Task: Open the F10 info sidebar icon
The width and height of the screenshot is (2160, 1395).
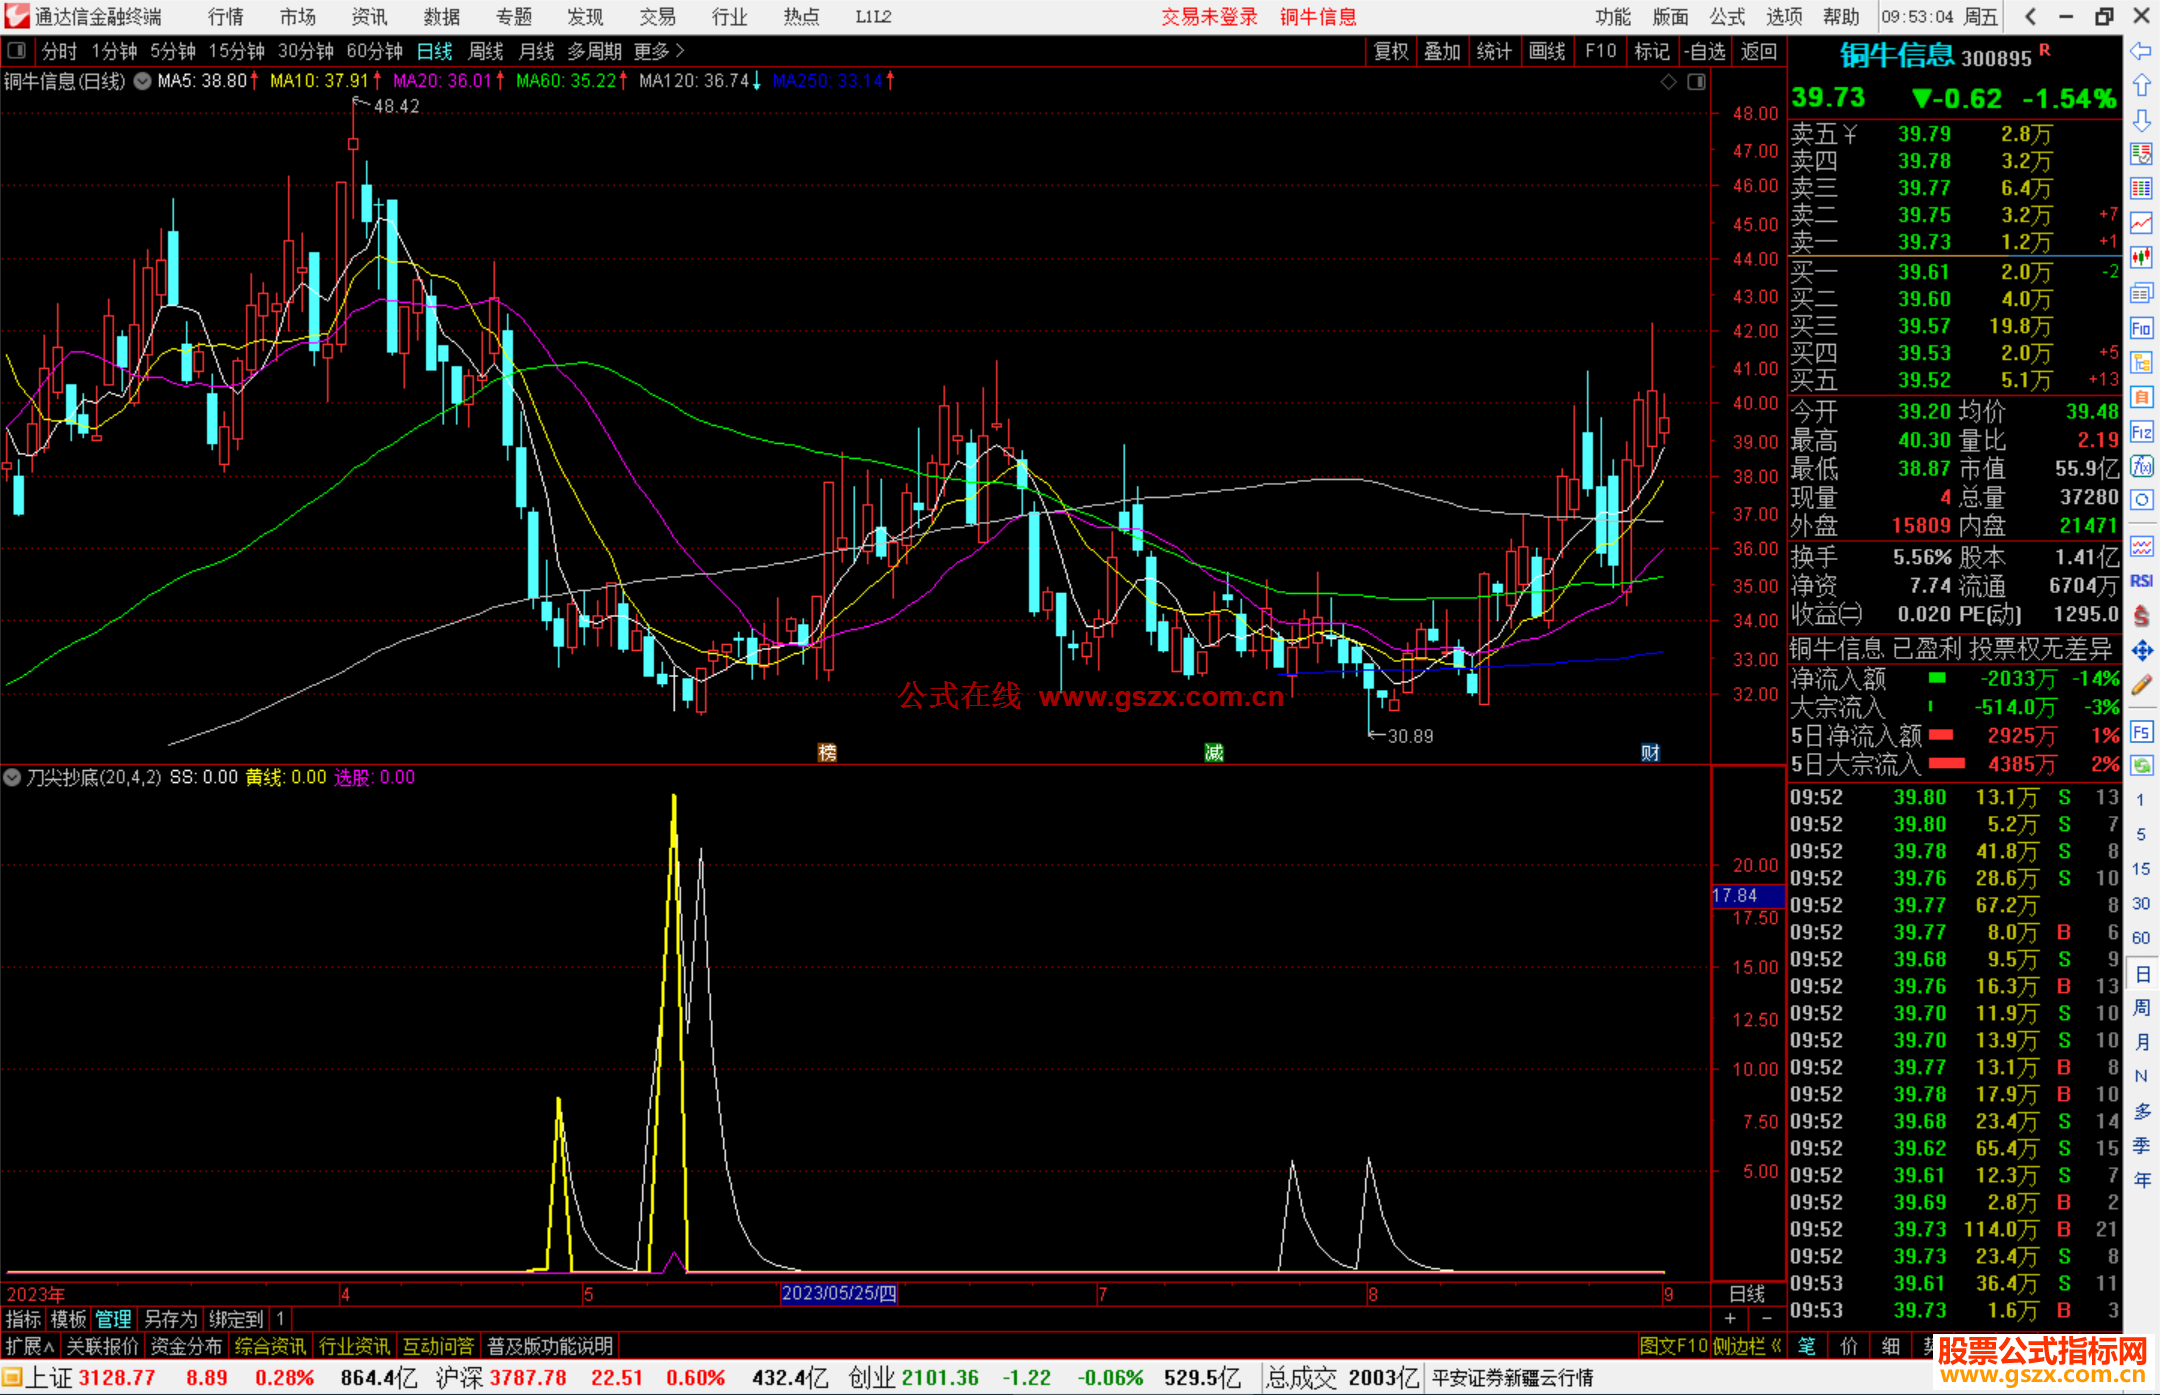Action: [x=2141, y=329]
